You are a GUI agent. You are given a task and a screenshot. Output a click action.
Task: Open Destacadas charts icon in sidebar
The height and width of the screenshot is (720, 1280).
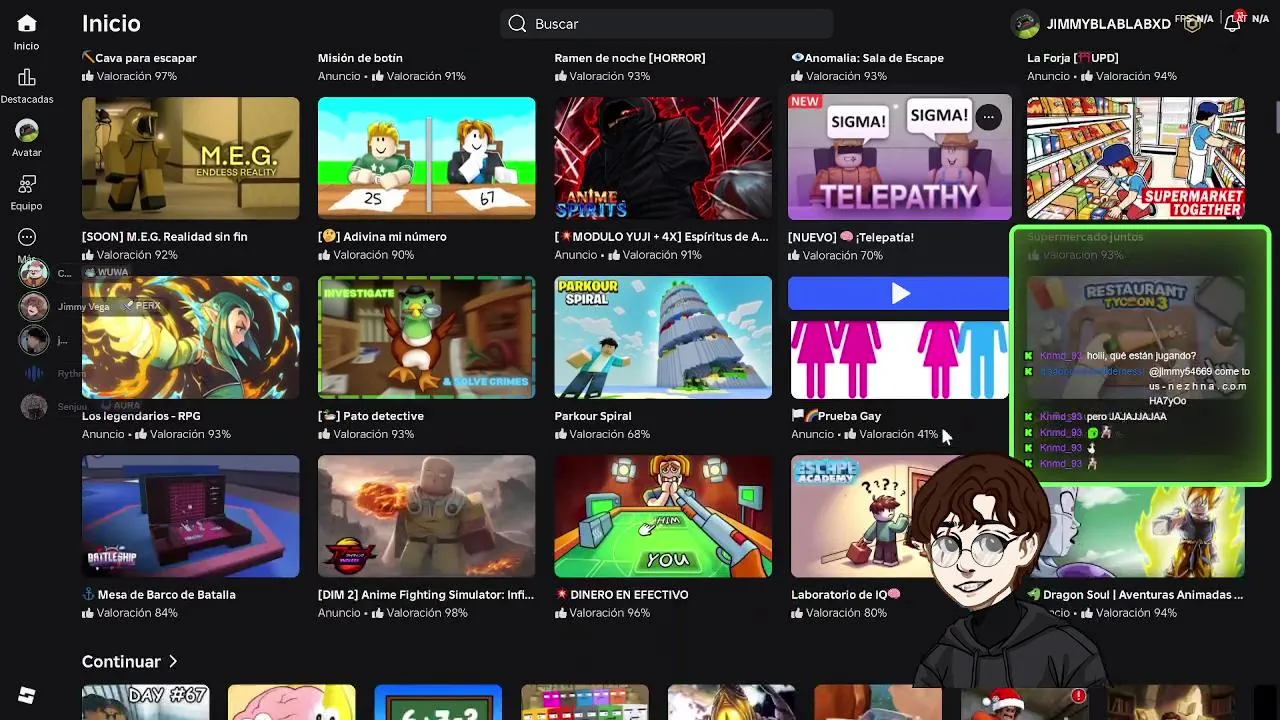point(27,78)
